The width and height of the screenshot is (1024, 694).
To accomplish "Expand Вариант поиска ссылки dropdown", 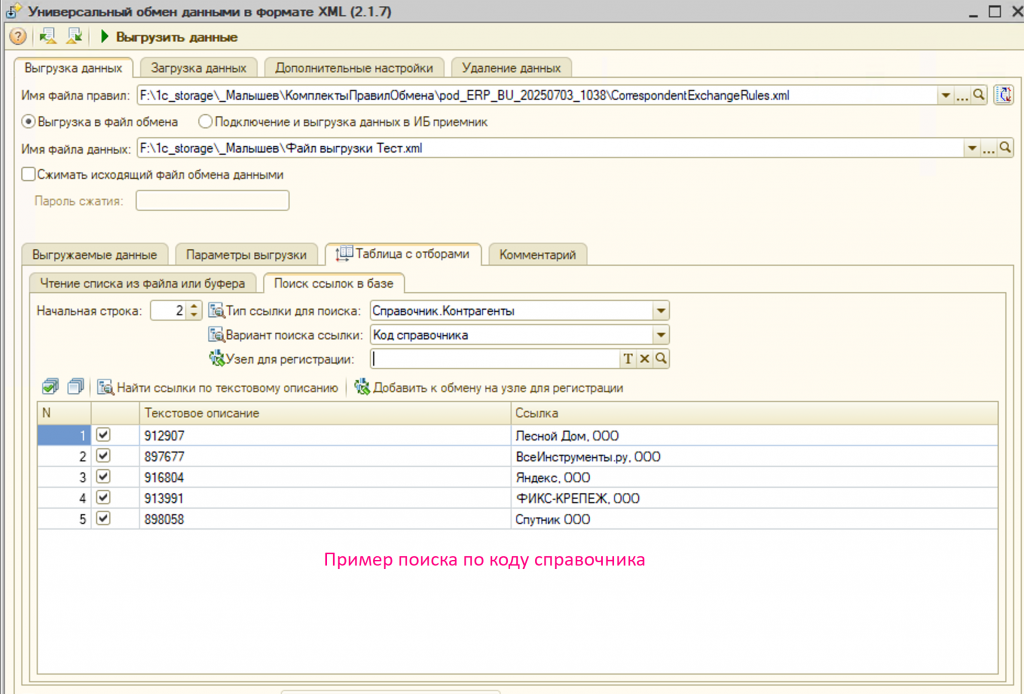I will tap(661, 335).
